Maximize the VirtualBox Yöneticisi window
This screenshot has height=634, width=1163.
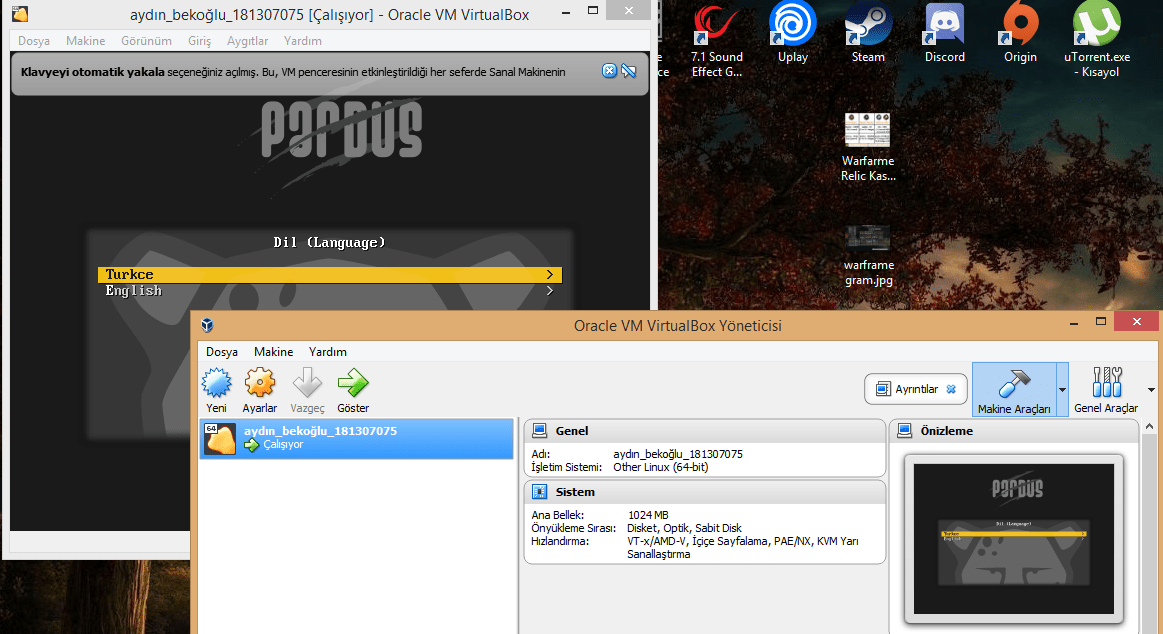click(x=1101, y=321)
